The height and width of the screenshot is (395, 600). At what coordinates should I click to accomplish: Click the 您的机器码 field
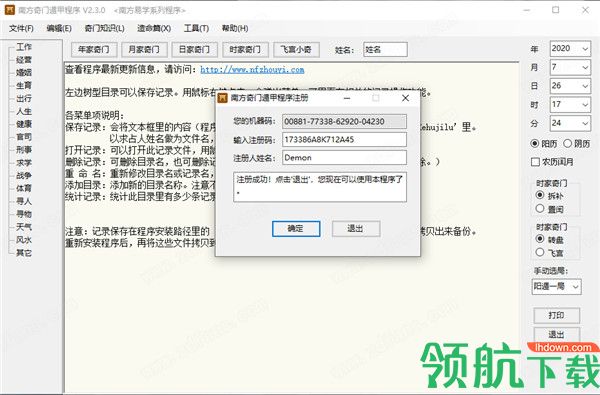click(344, 121)
